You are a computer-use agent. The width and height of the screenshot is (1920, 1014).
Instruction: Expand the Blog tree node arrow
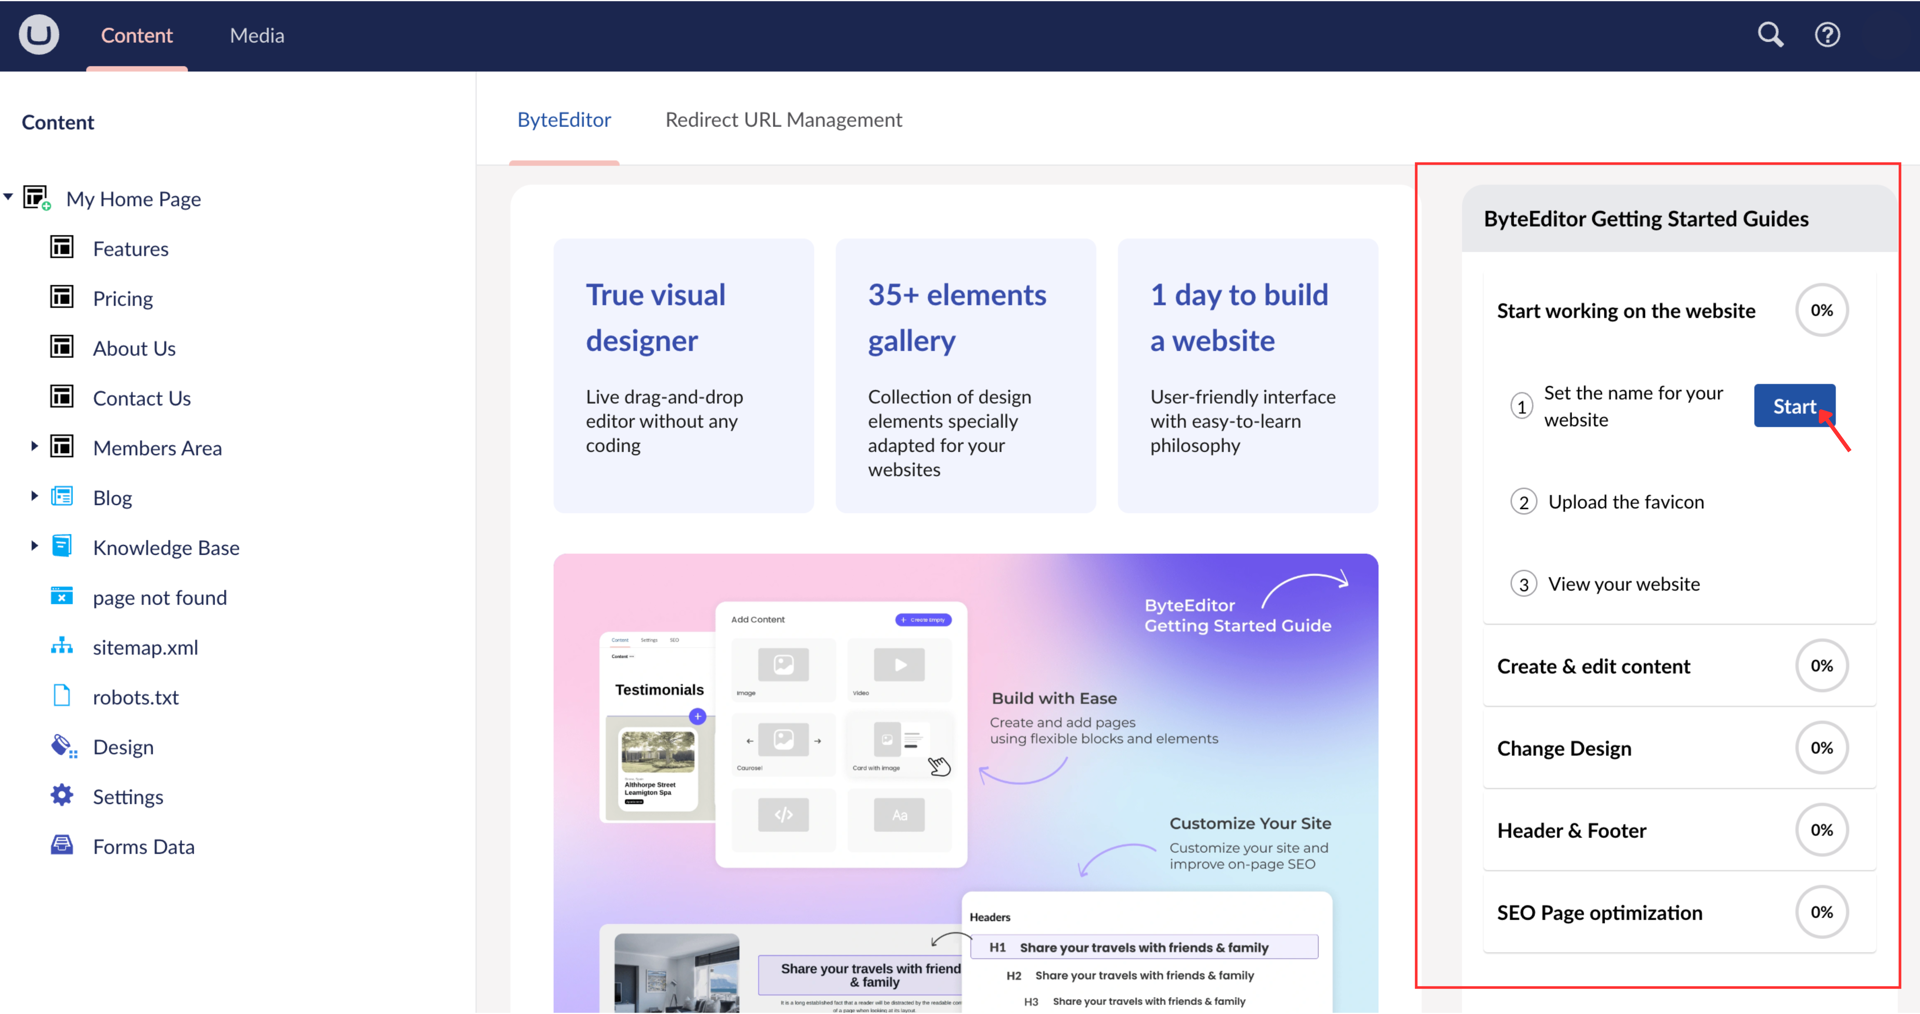[34, 497]
